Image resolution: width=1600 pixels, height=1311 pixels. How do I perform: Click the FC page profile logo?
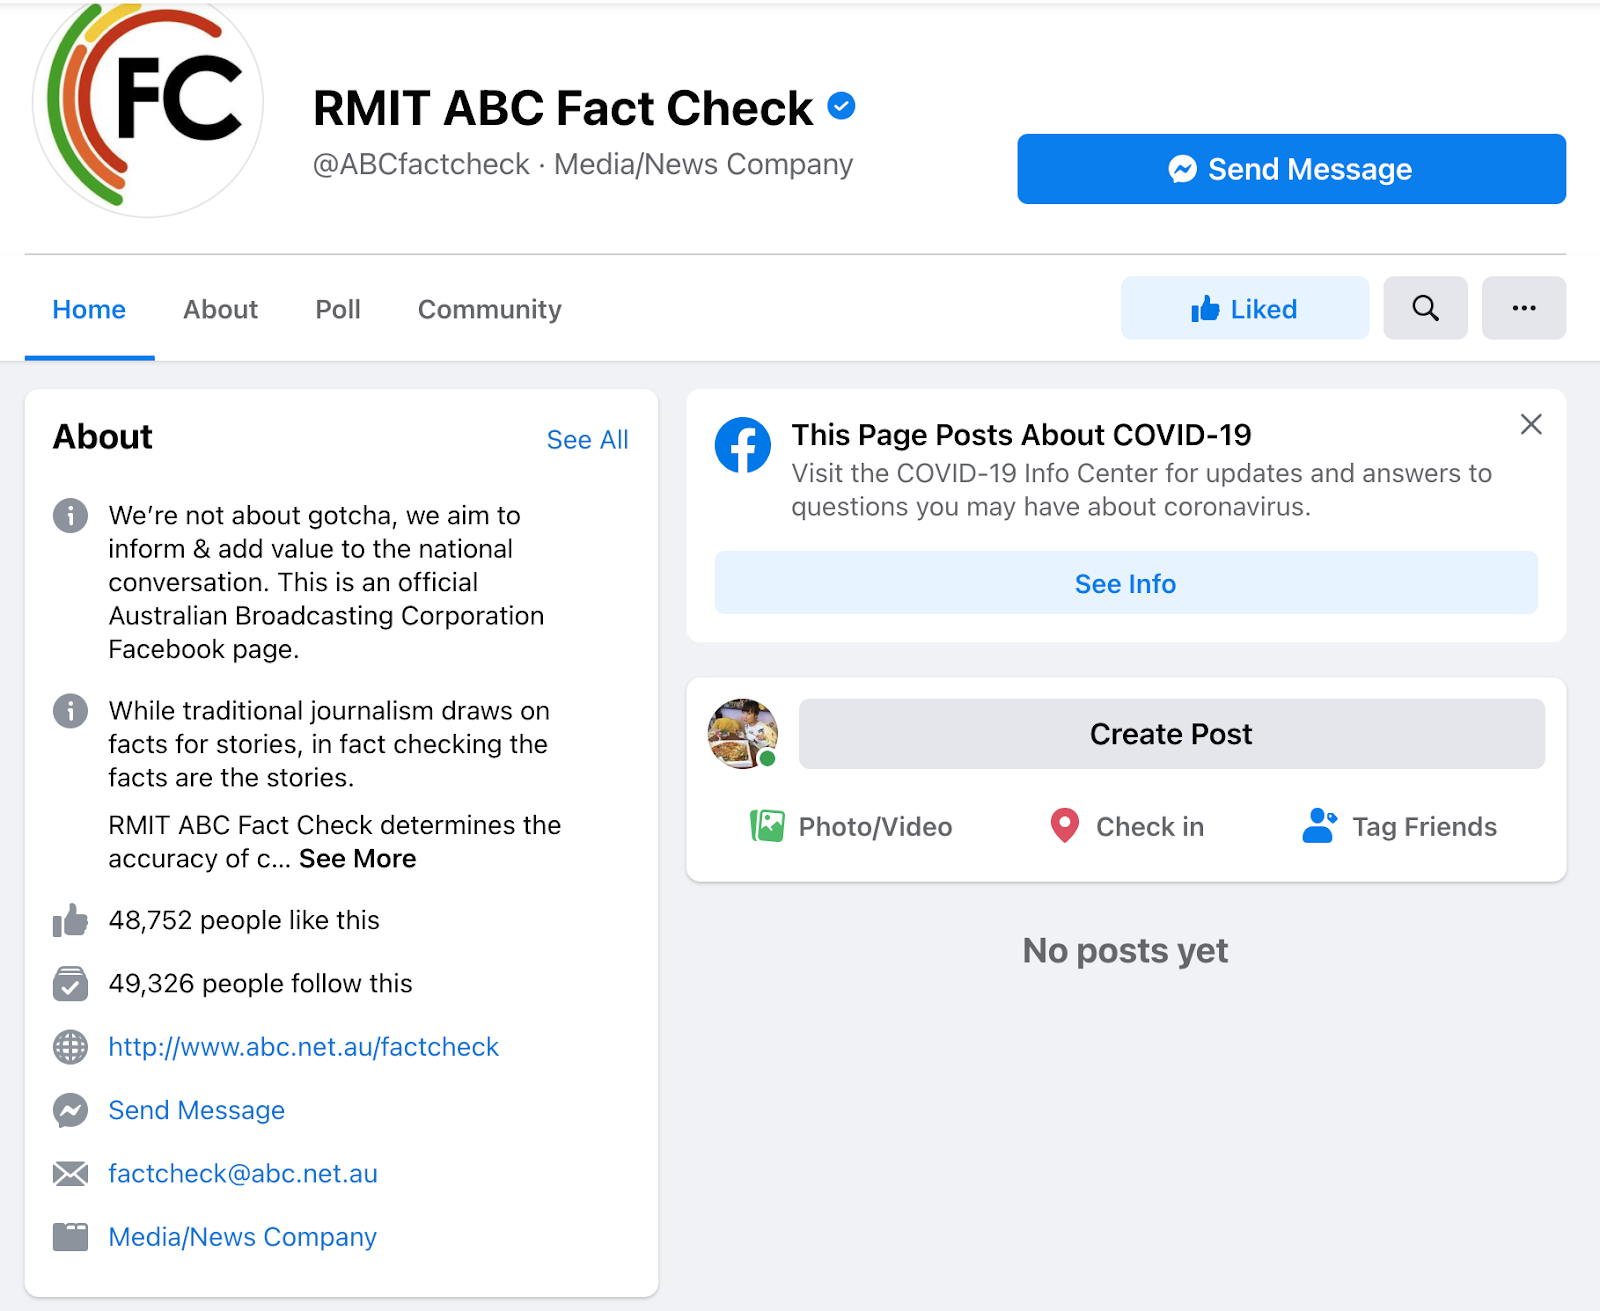148,105
